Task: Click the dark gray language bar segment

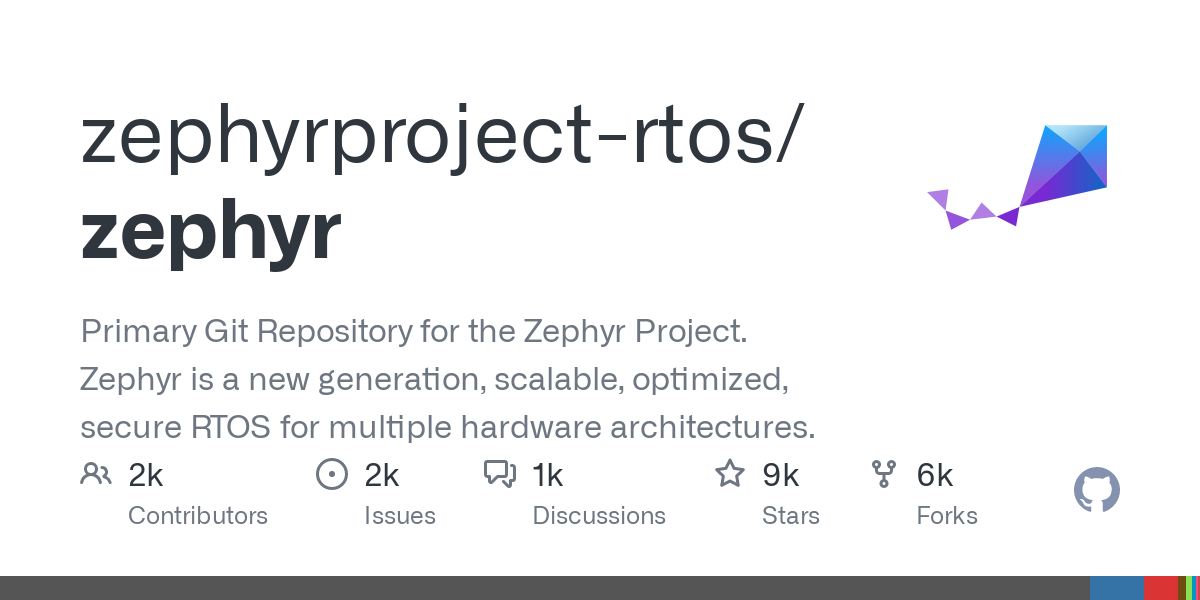Action: click(x=540, y=588)
